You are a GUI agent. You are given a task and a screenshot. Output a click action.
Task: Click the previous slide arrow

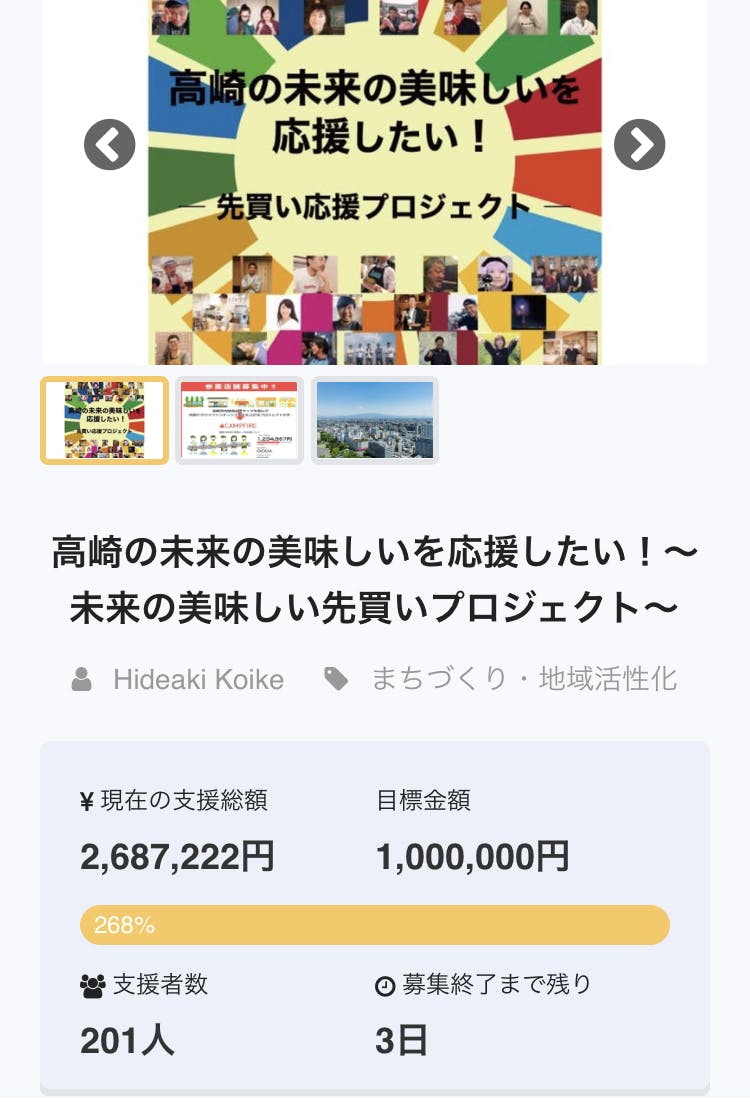(109, 145)
